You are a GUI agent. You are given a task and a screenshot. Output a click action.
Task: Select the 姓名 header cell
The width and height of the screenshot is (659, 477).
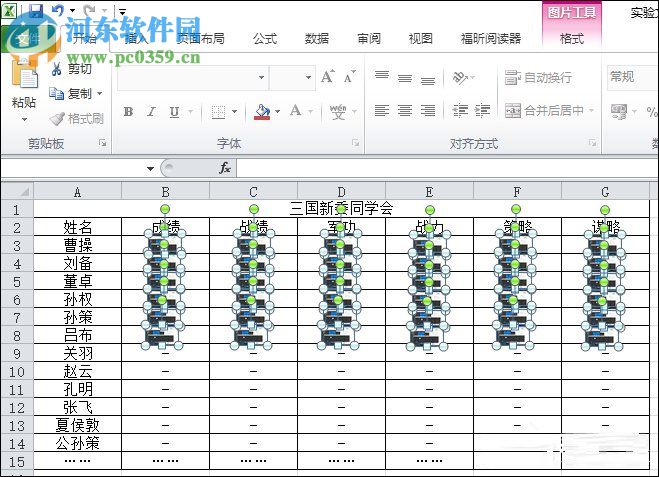(78, 227)
